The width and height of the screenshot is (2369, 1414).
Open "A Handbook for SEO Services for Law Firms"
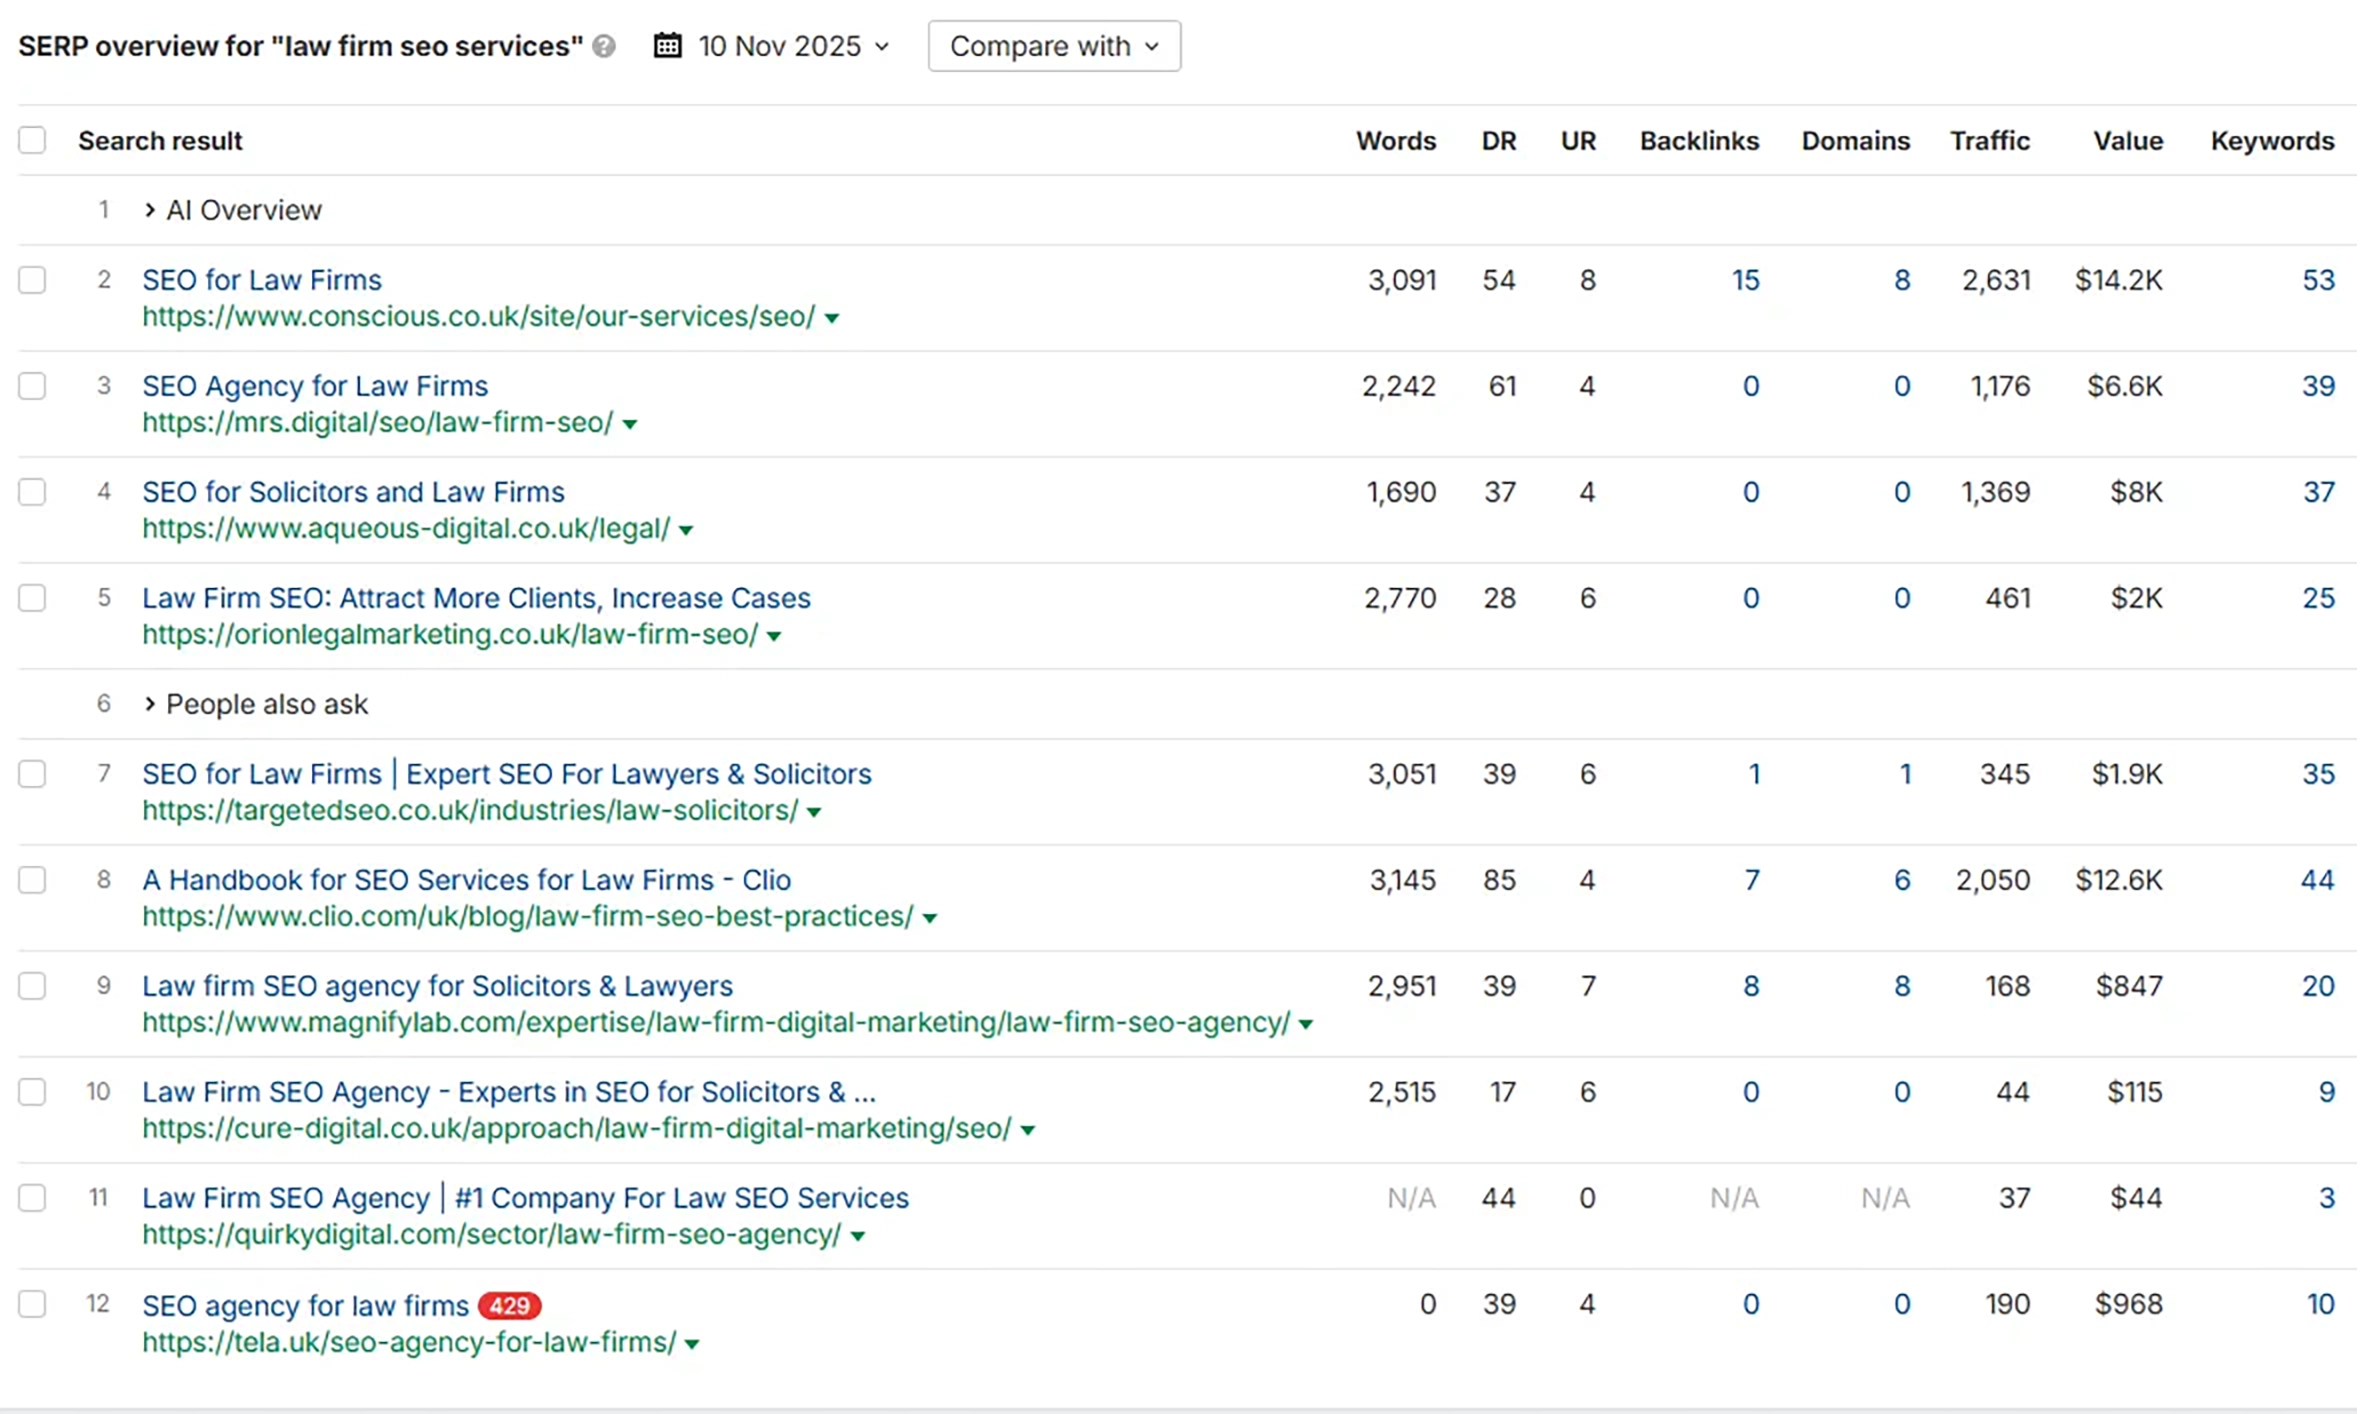click(x=466, y=880)
